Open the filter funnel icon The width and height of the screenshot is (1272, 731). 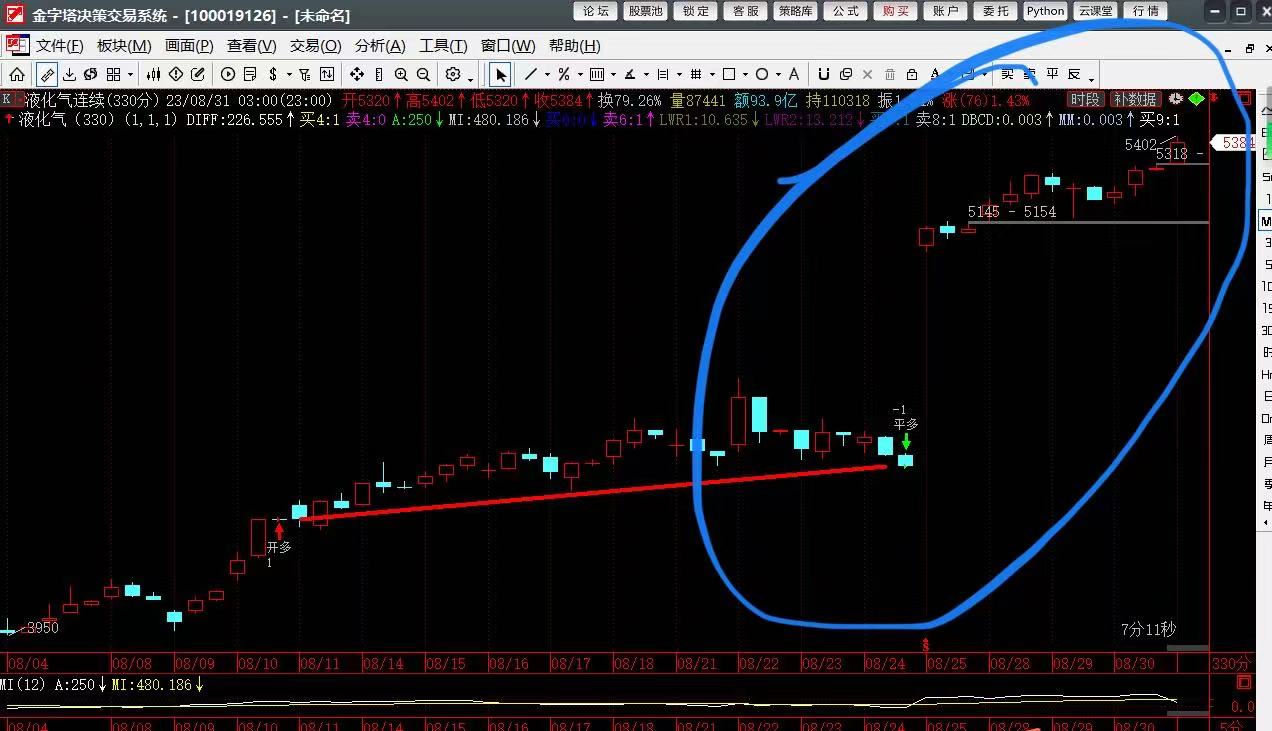(304, 74)
